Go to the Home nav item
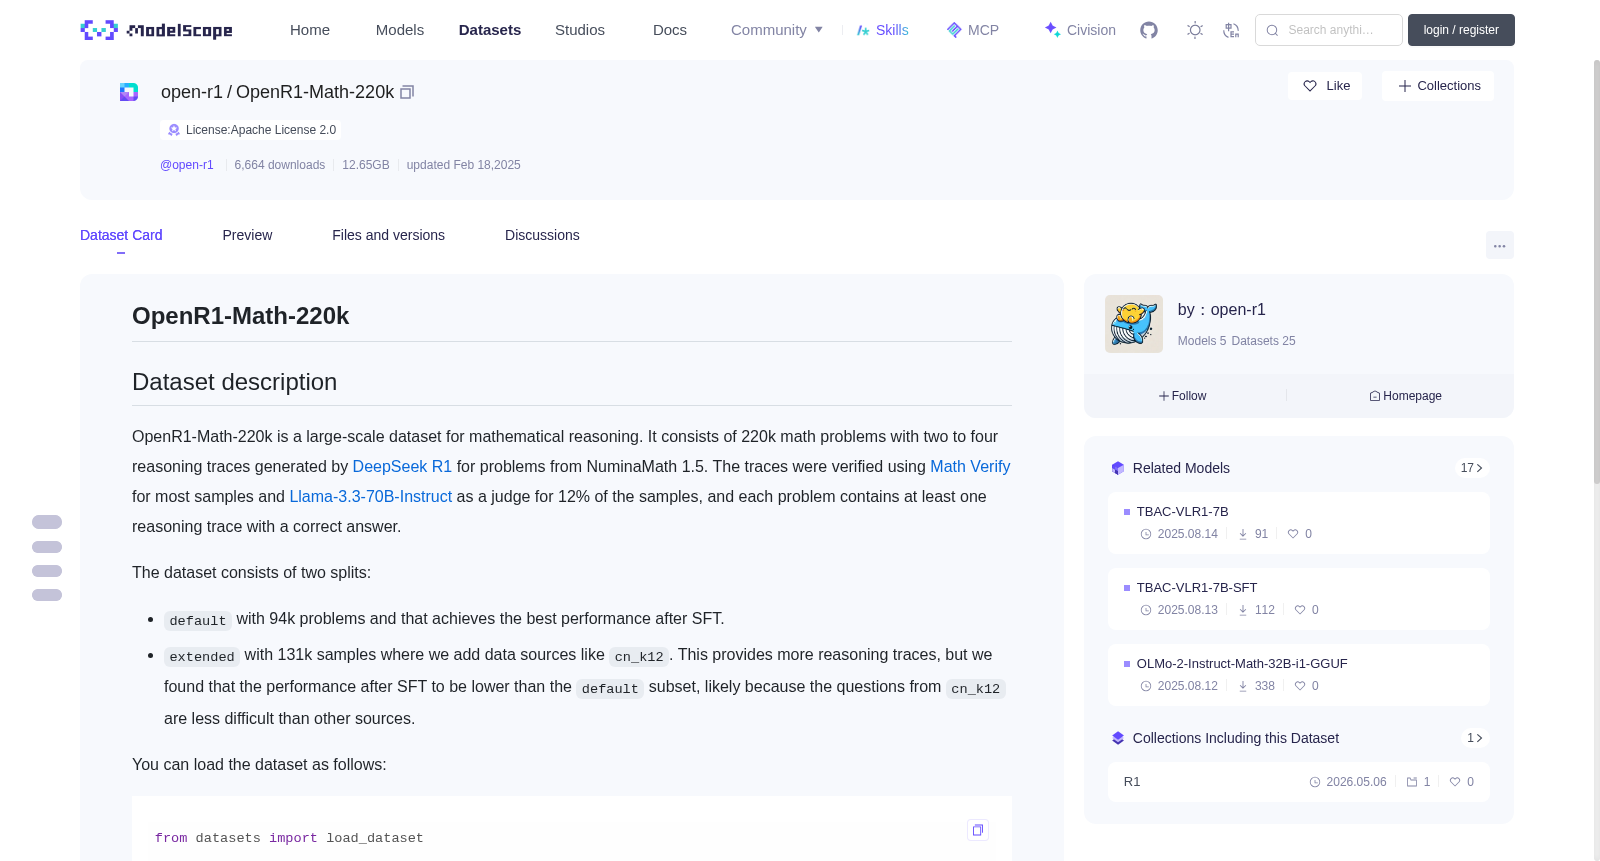This screenshot has height=861, width=1600. pos(310,30)
